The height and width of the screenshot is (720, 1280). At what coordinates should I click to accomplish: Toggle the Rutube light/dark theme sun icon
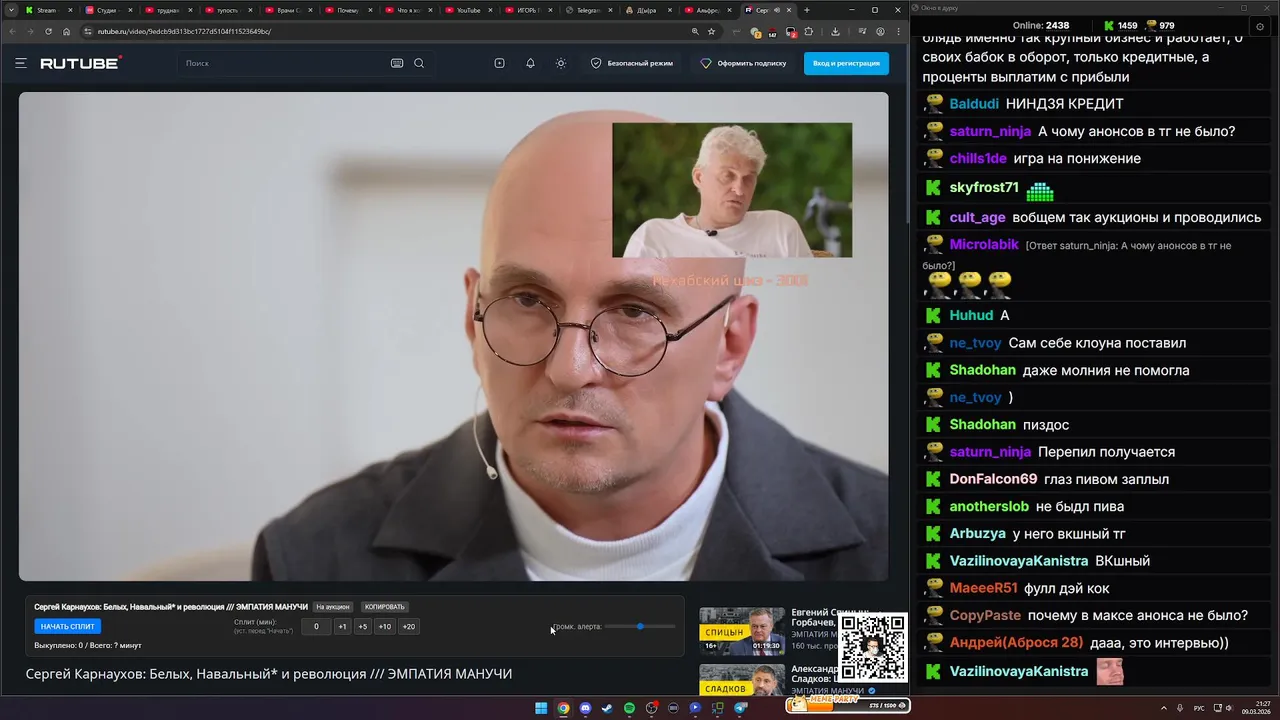(561, 63)
